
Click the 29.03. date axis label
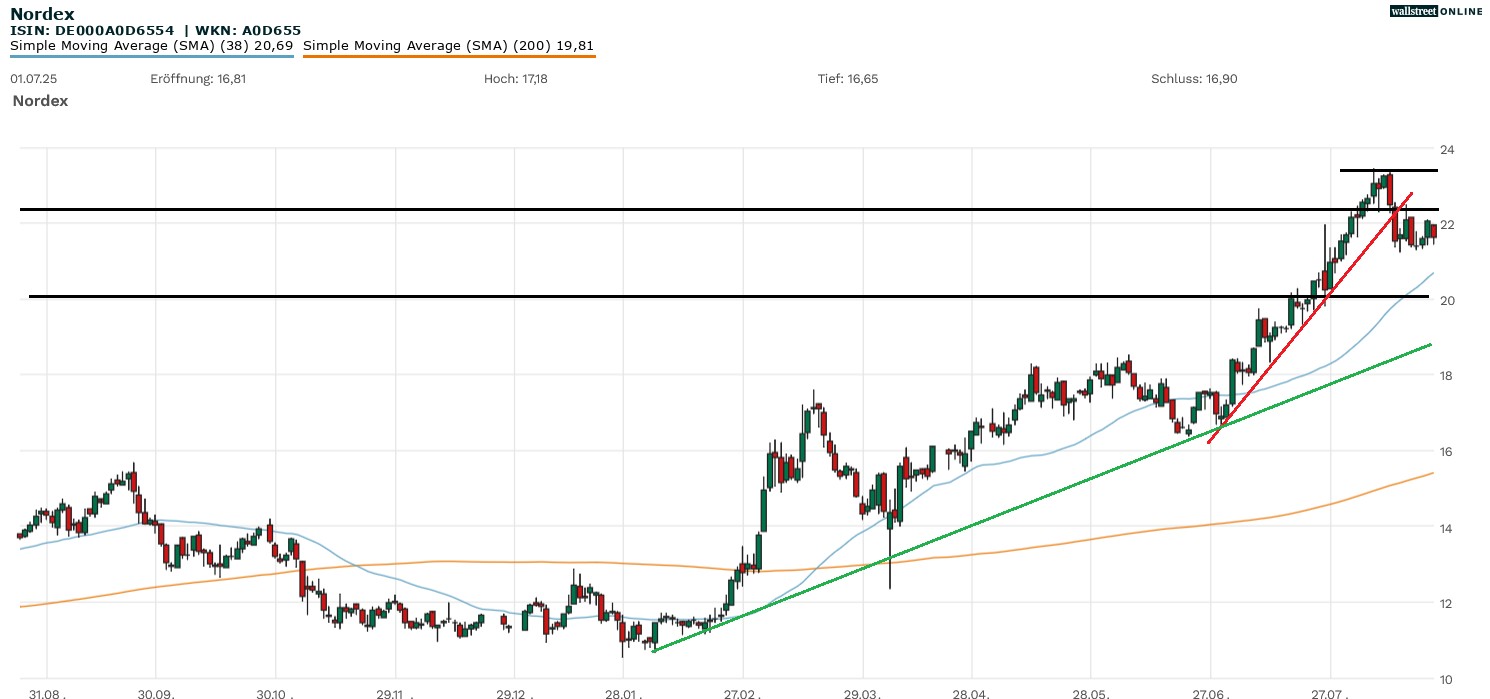(861, 693)
